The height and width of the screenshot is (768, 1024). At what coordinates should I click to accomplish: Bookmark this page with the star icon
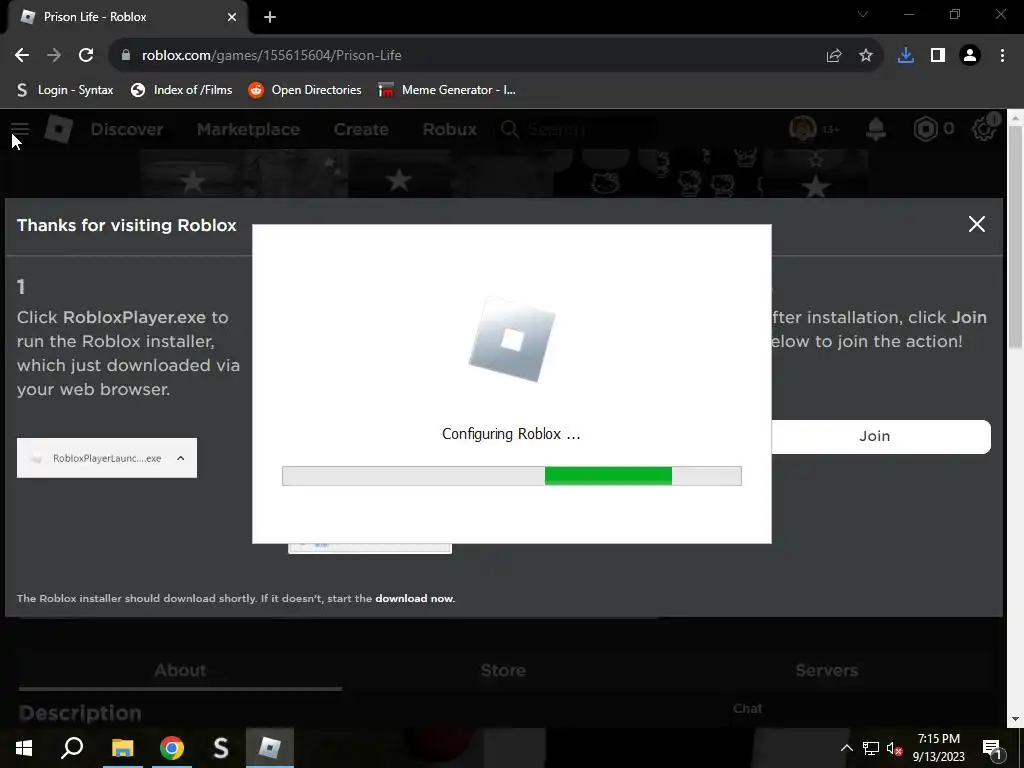[x=866, y=56]
